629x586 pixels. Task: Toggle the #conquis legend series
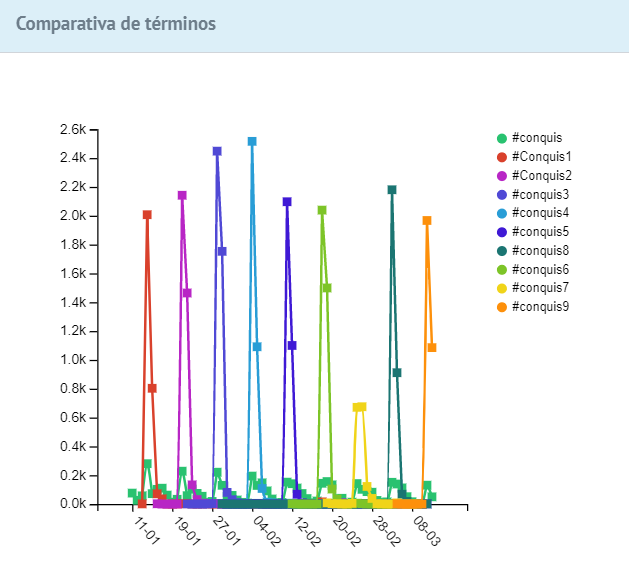(x=530, y=138)
